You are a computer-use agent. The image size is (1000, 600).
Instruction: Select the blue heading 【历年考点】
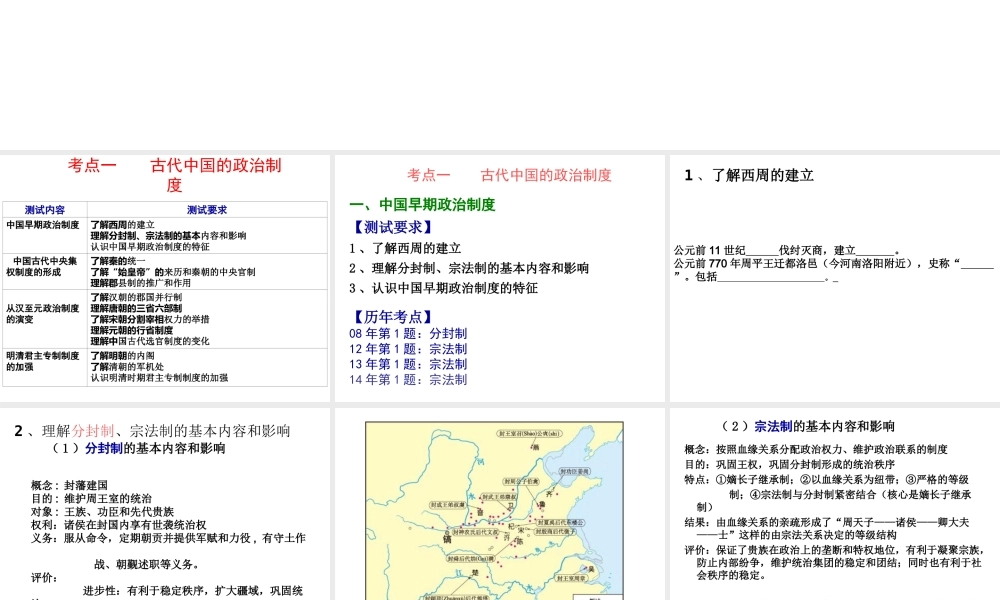[392, 316]
